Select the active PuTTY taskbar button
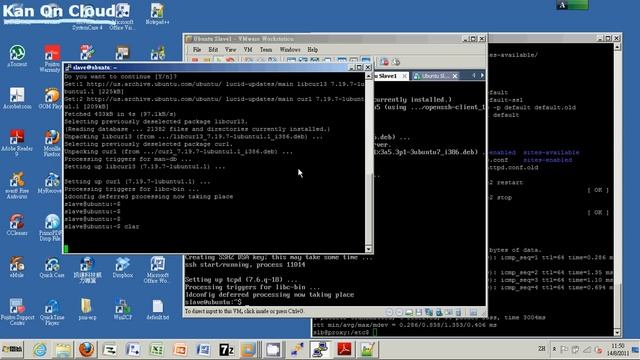This screenshot has height=360, width=640. tap(320, 349)
